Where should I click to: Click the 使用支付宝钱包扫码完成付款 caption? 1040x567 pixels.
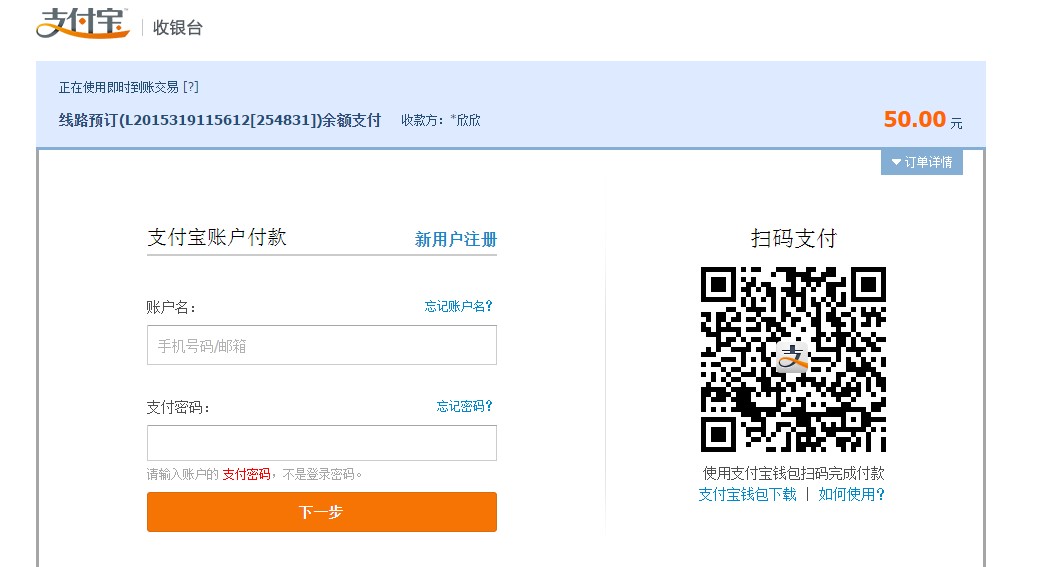click(x=793, y=473)
